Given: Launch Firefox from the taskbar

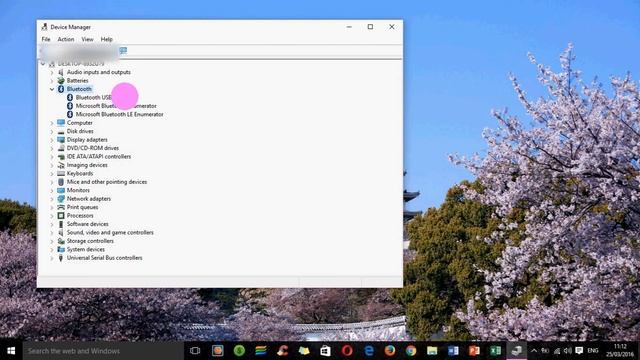Looking at the screenshot, I should coord(390,351).
